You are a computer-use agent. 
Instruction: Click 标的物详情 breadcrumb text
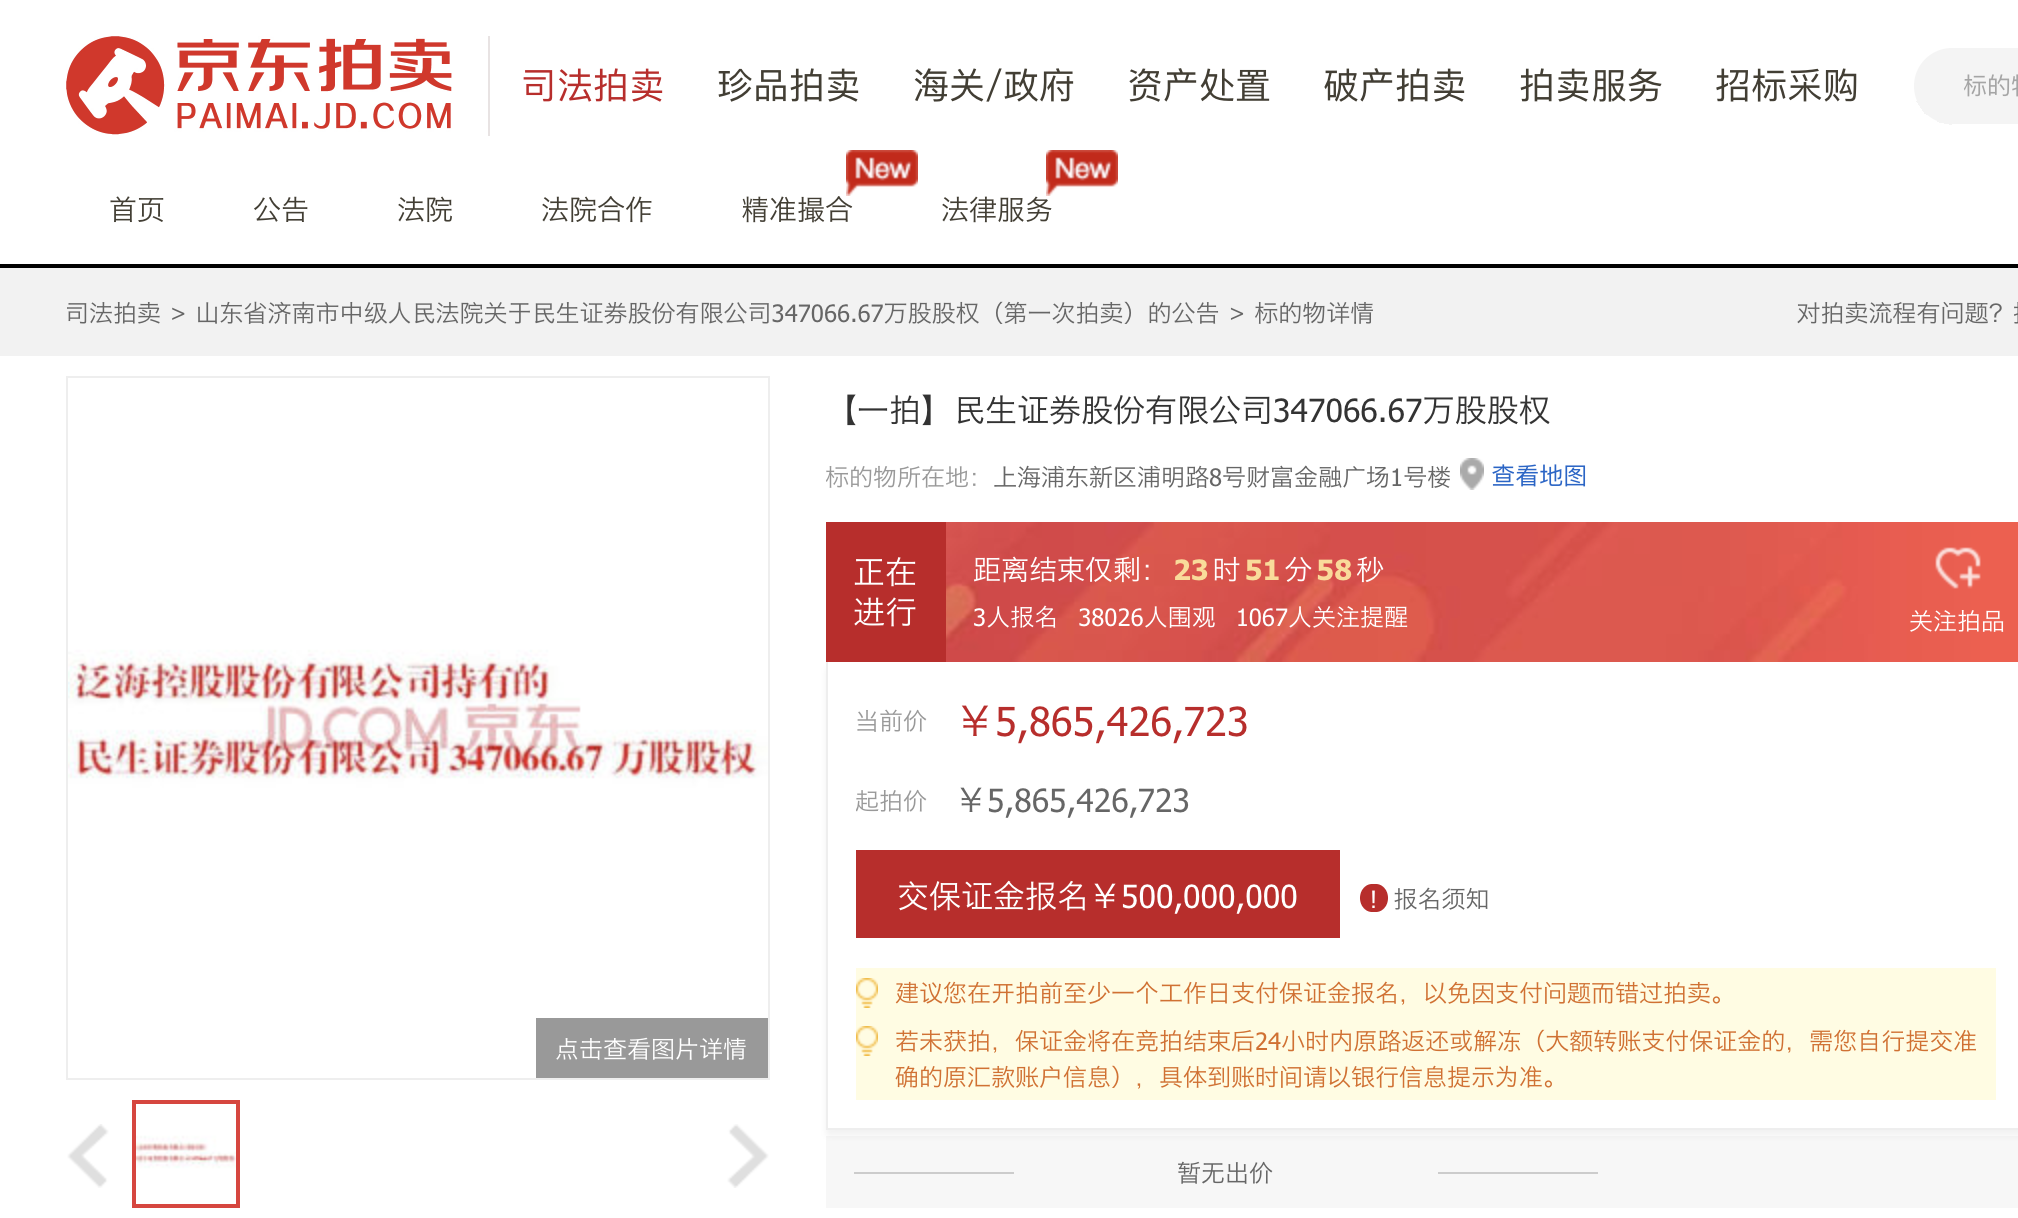click(1314, 313)
